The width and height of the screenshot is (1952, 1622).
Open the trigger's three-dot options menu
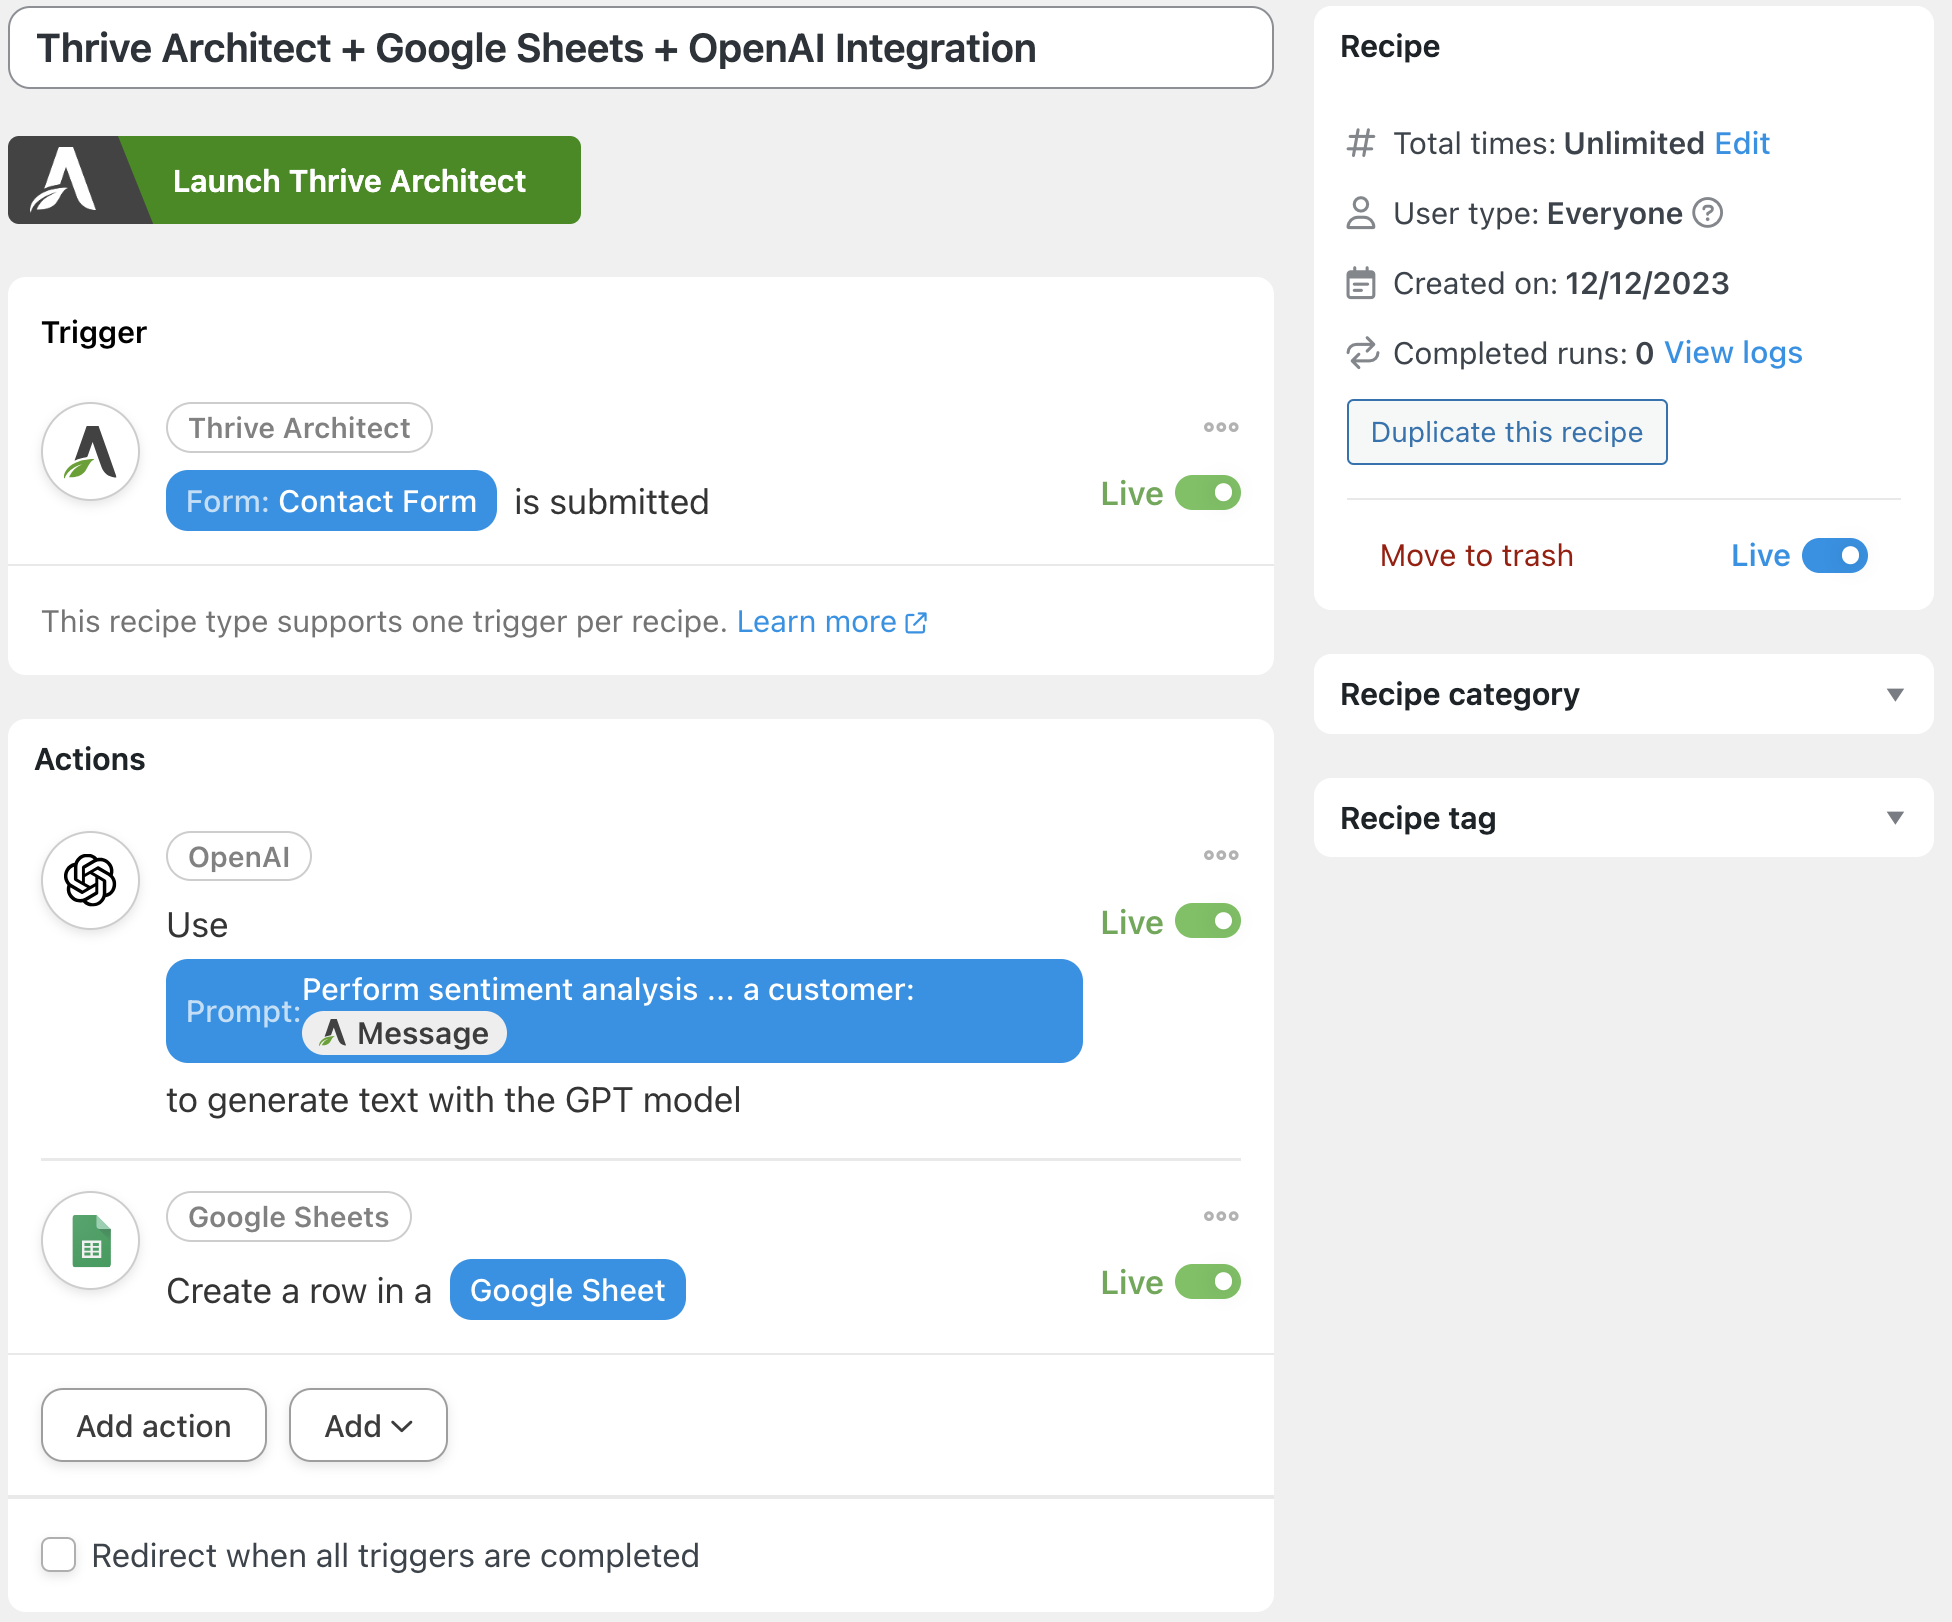[x=1220, y=428]
